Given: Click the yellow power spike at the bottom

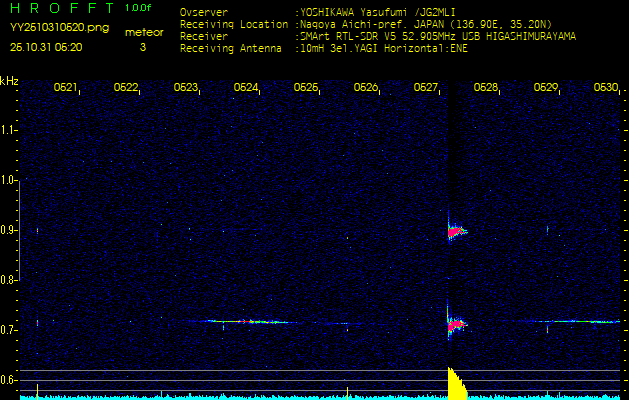Looking at the screenshot, I should point(454,384).
